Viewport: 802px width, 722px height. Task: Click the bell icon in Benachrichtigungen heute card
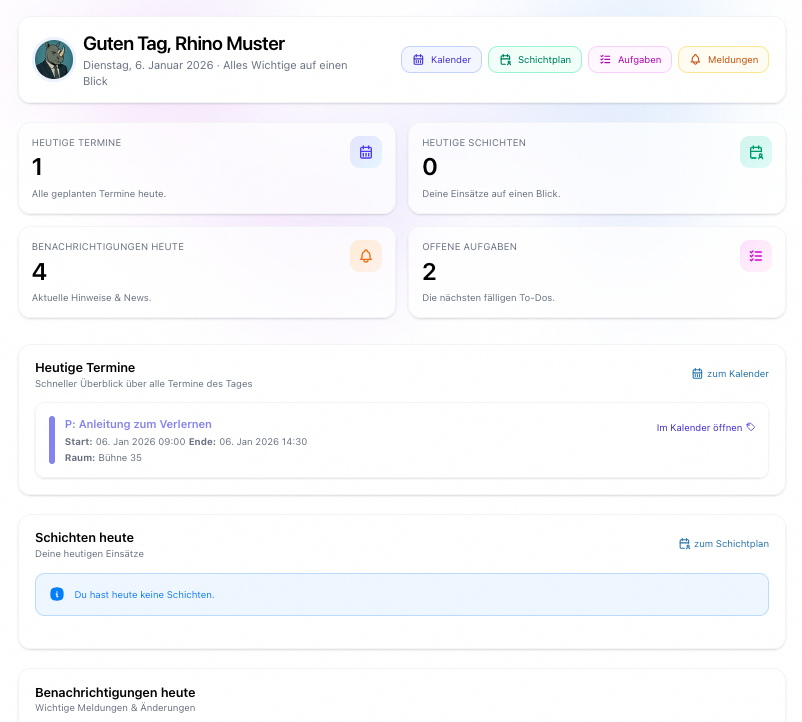point(365,256)
